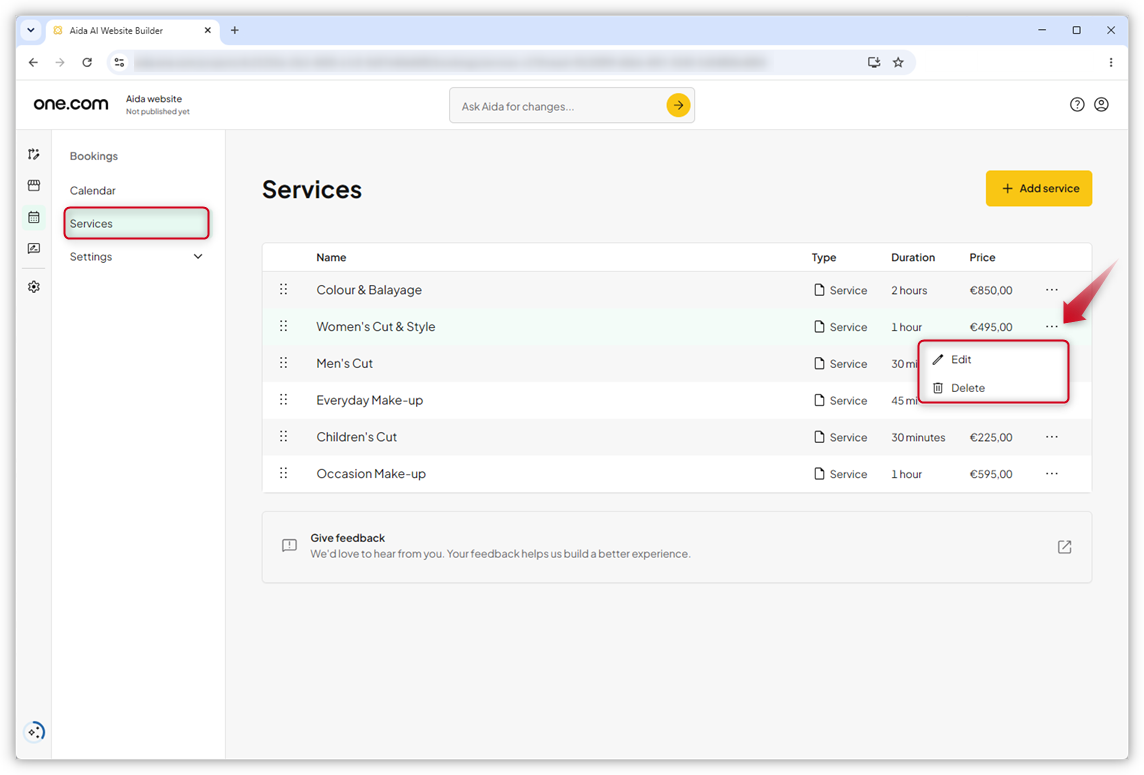Viewport: 1144px width, 775px height.
Task: Click the Everyday Make-up service name
Action: (x=370, y=400)
